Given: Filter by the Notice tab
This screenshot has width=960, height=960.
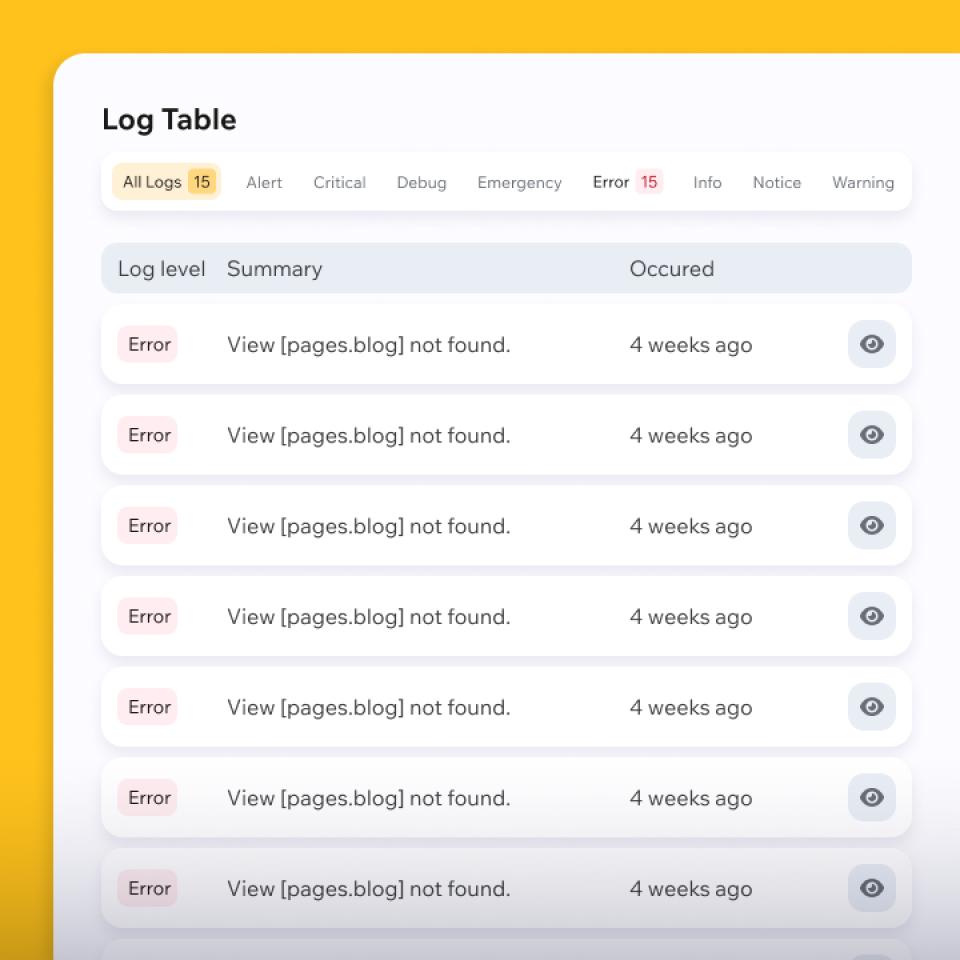Looking at the screenshot, I should coord(776,183).
